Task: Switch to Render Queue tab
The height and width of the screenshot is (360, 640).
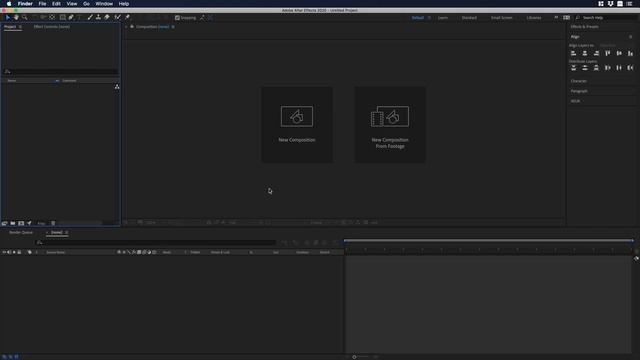Action: click(21, 233)
